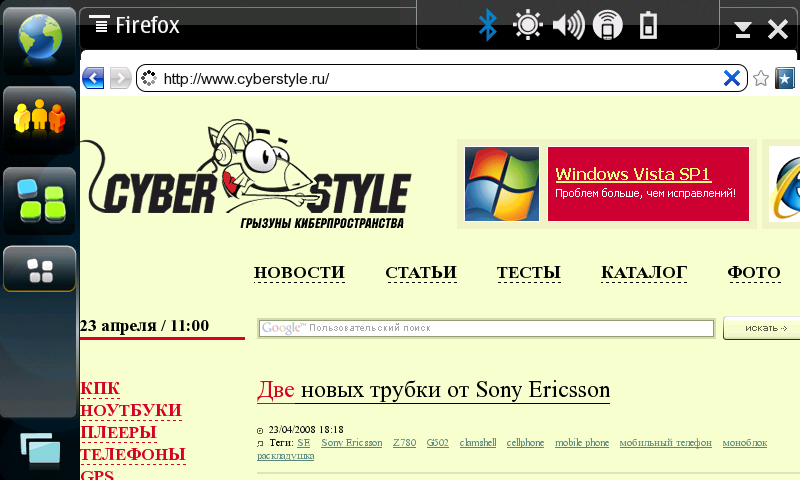Open the Z780 tag link
The width and height of the screenshot is (800, 480).
(x=405, y=443)
